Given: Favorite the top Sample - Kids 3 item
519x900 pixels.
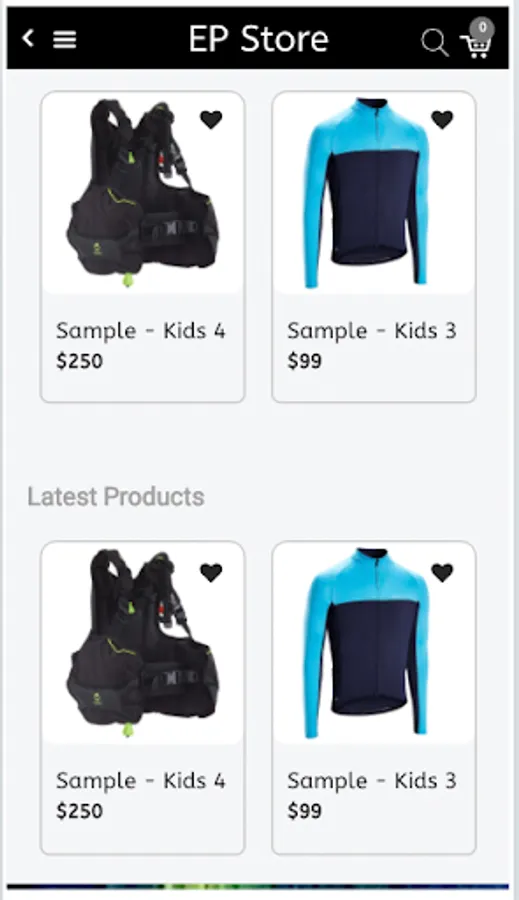Looking at the screenshot, I should 442,119.
